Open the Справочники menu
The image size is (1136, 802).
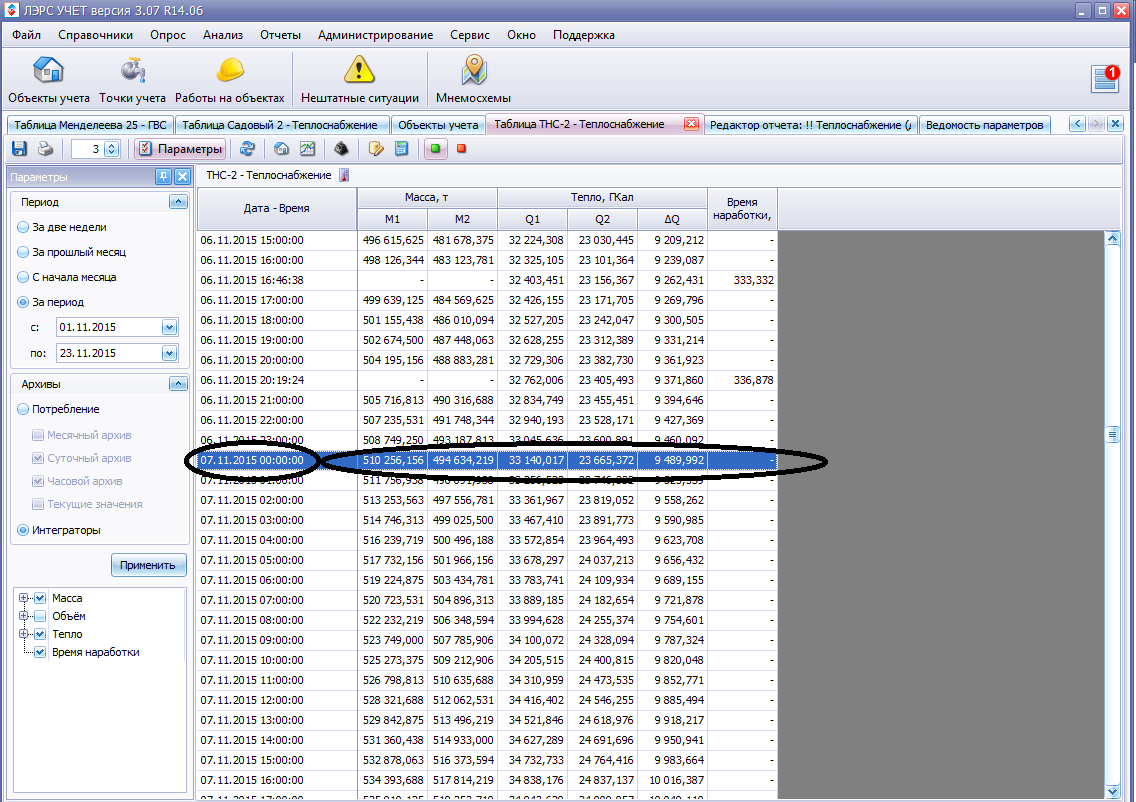[x=96, y=35]
